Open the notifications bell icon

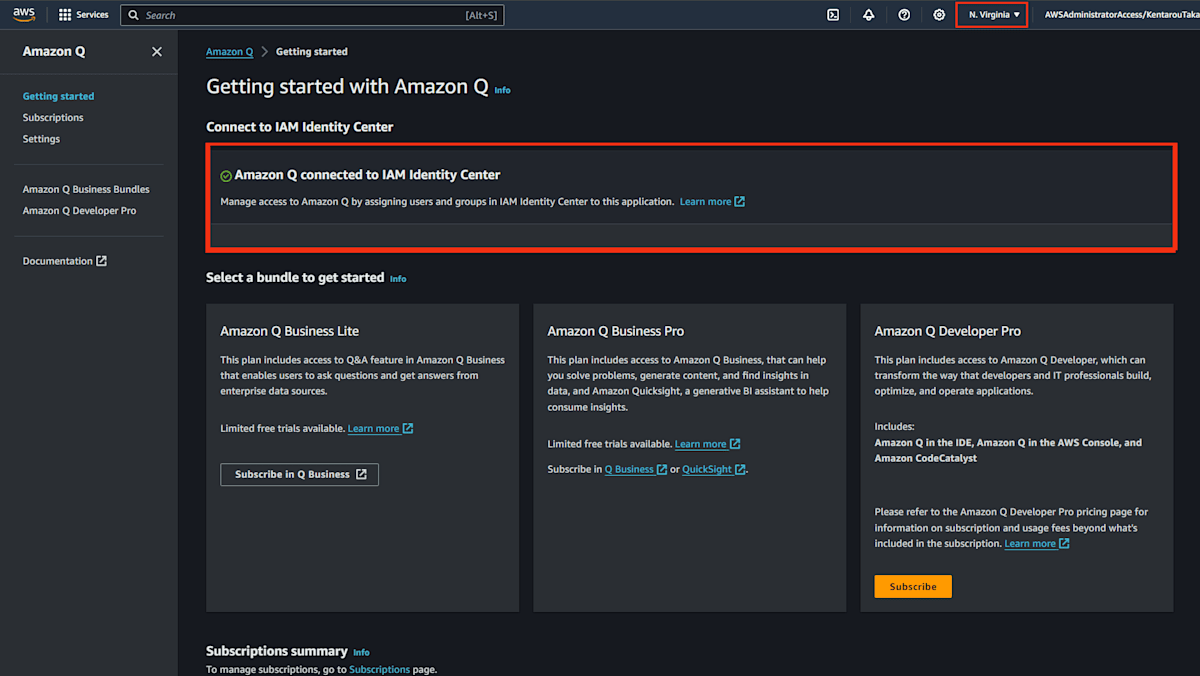click(868, 15)
